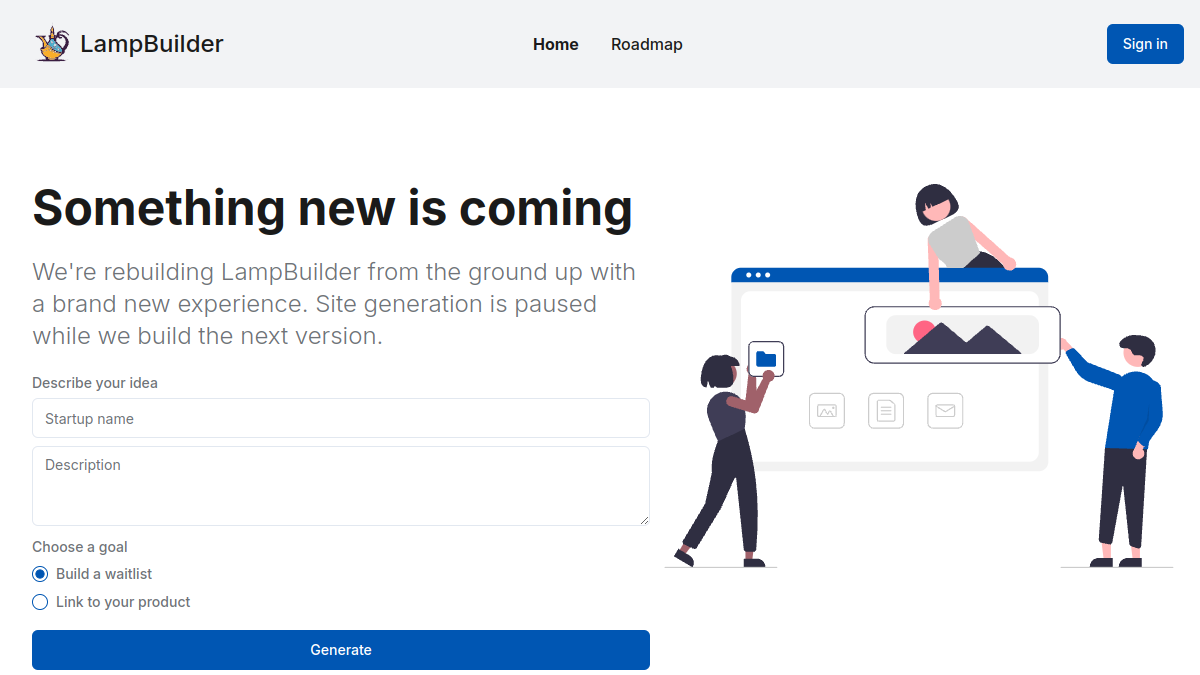Screen dimensions: 1200x675
Task: Click the "Choose a goal" label
Action: [80, 547]
